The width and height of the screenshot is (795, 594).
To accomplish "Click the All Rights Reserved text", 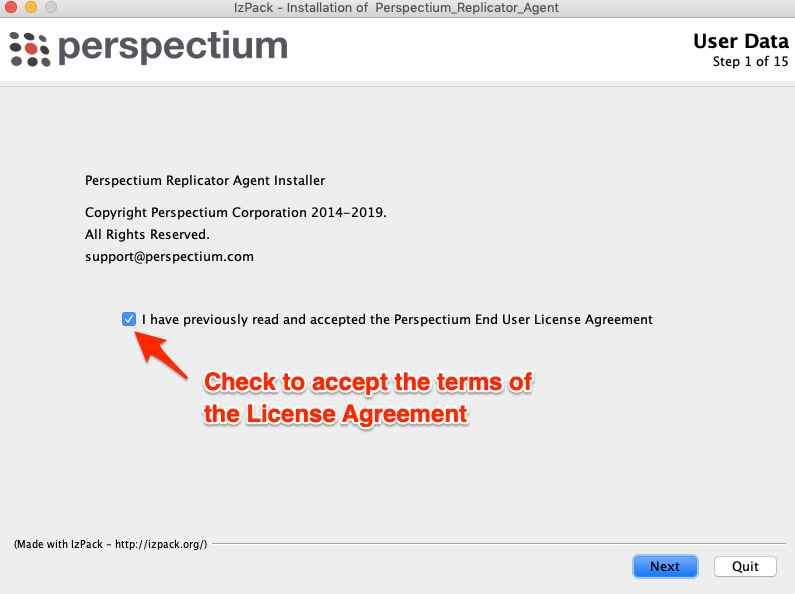I will [147, 235].
